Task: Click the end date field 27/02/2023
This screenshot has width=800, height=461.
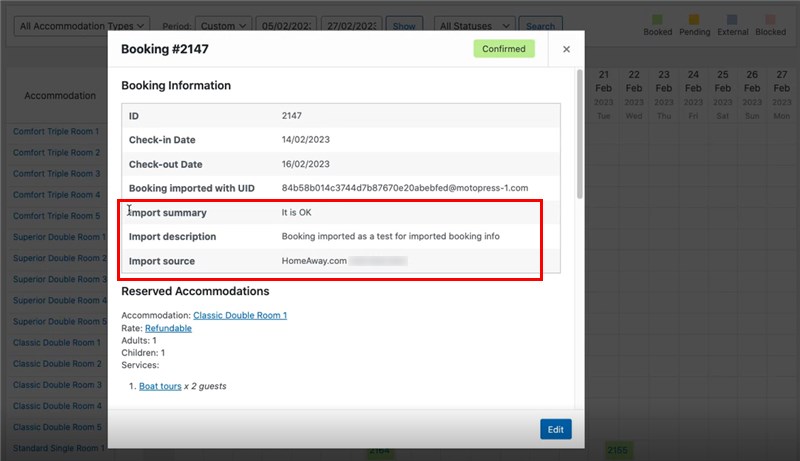Action: pyautogui.click(x=352, y=25)
